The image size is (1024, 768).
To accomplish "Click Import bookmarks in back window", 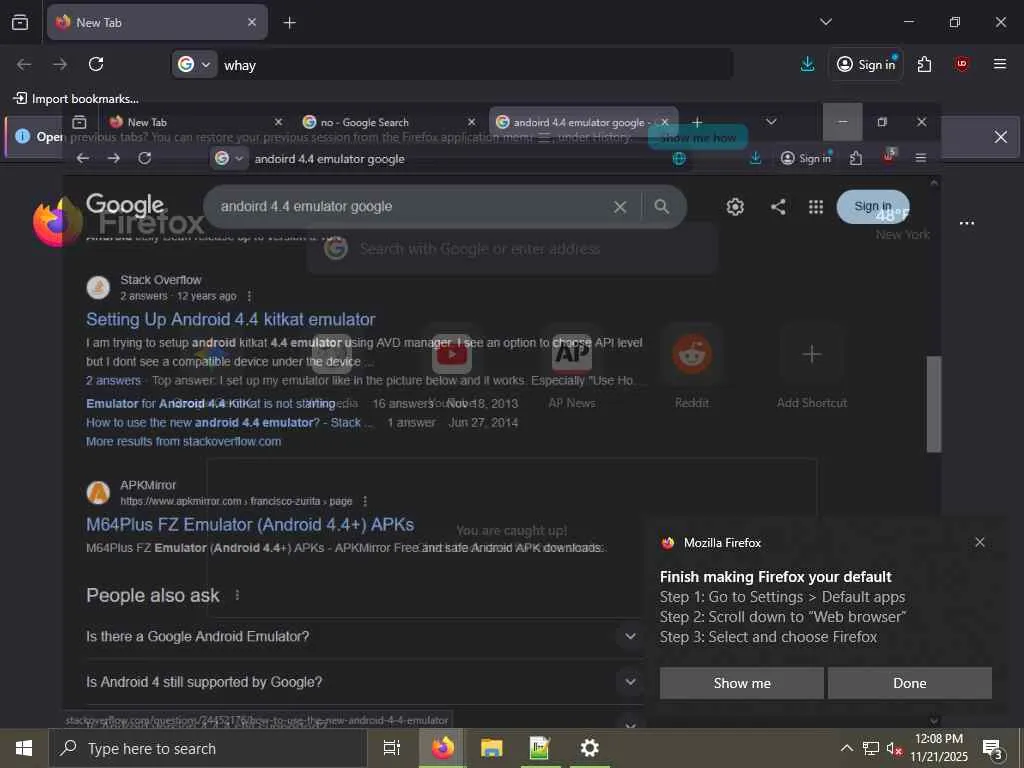I will click(x=76, y=99).
